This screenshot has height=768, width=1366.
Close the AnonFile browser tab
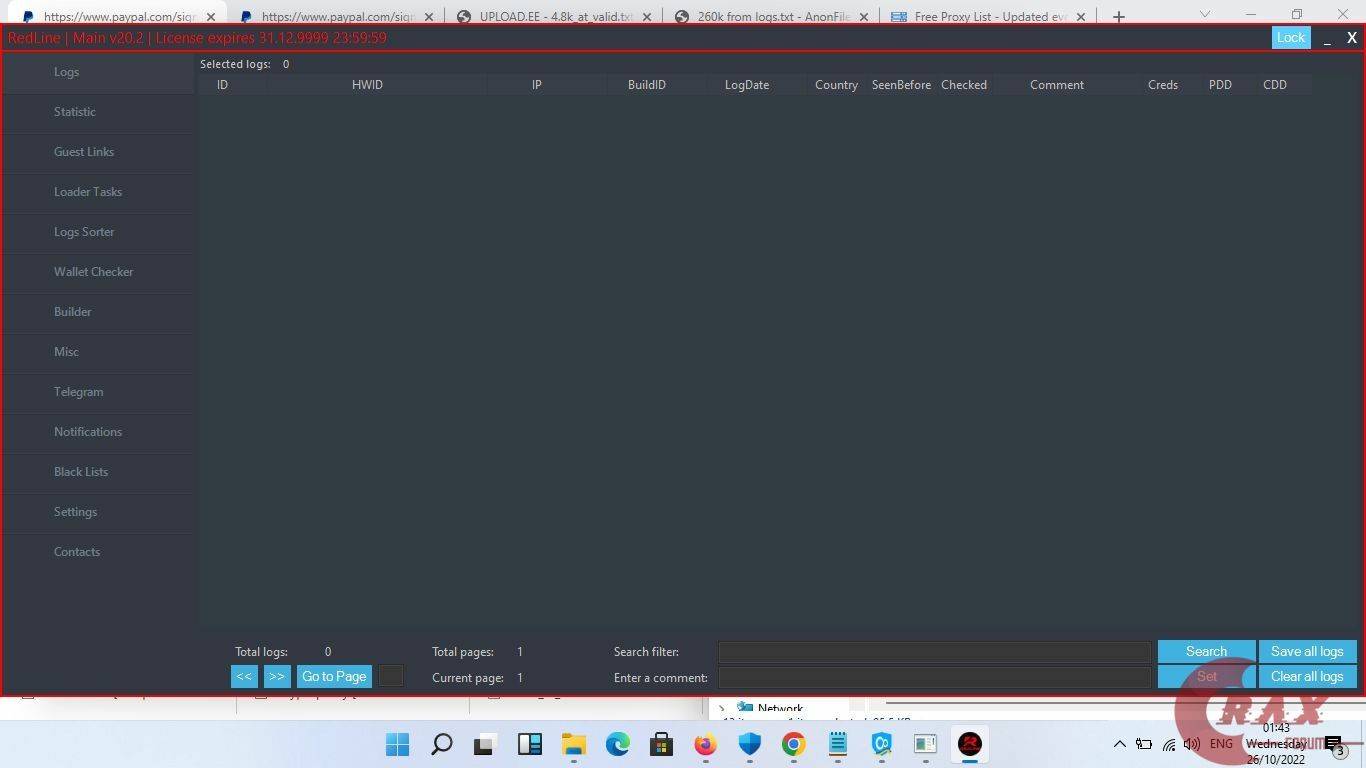[x=863, y=17]
